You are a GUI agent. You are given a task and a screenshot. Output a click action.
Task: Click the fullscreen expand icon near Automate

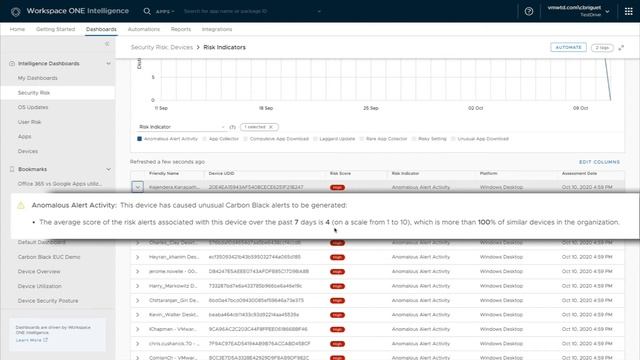tap(621, 48)
